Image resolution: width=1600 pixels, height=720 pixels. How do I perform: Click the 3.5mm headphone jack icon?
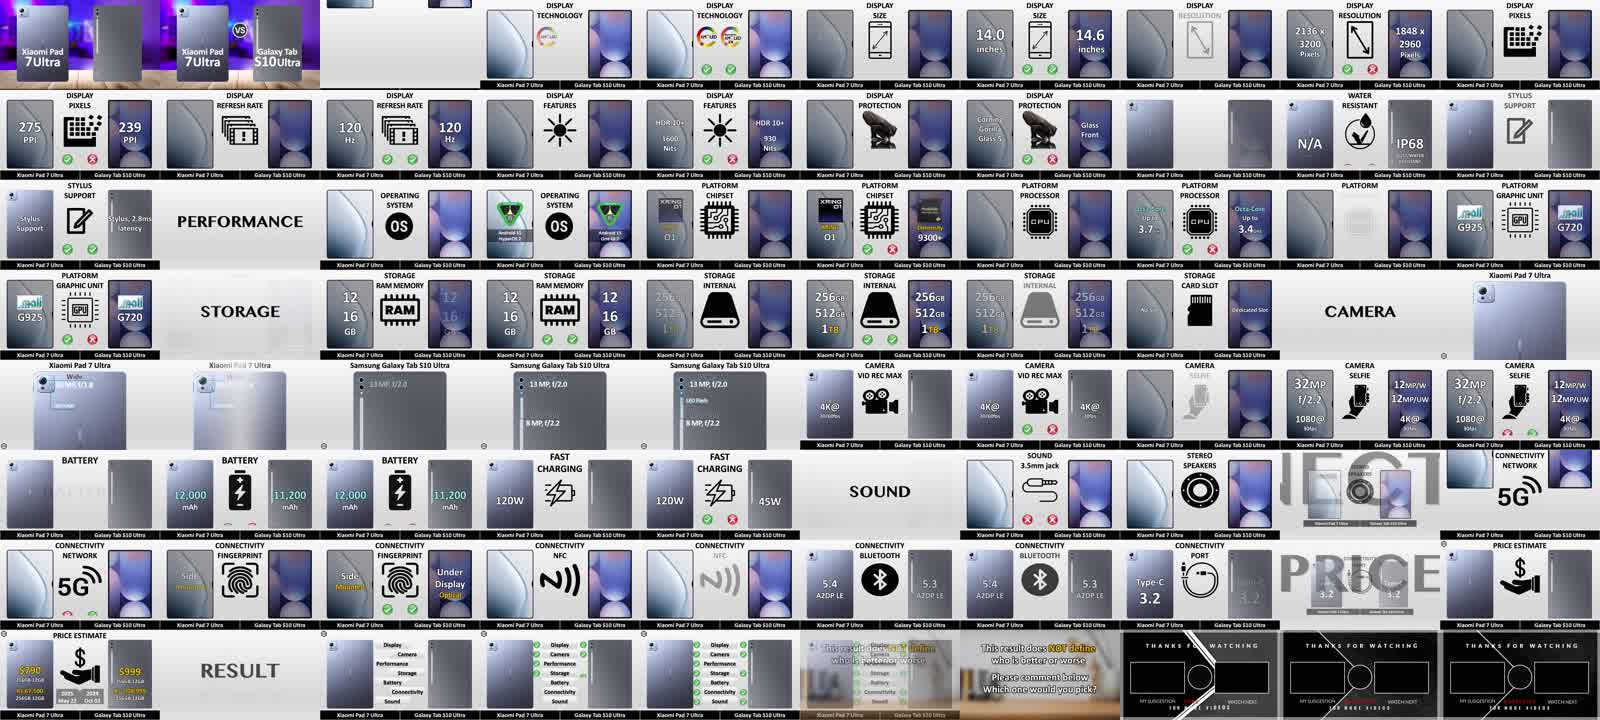pyautogui.click(x=1039, y=489)
